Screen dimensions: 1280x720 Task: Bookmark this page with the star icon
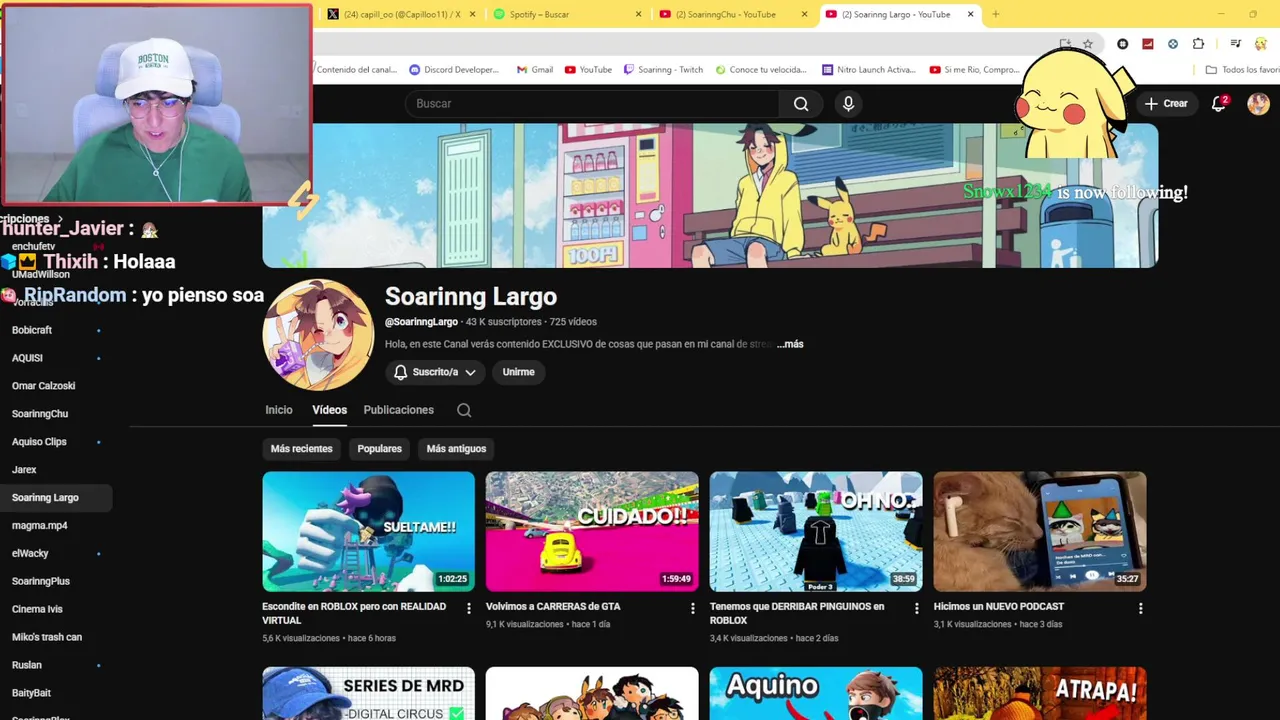click(1088, 44)
